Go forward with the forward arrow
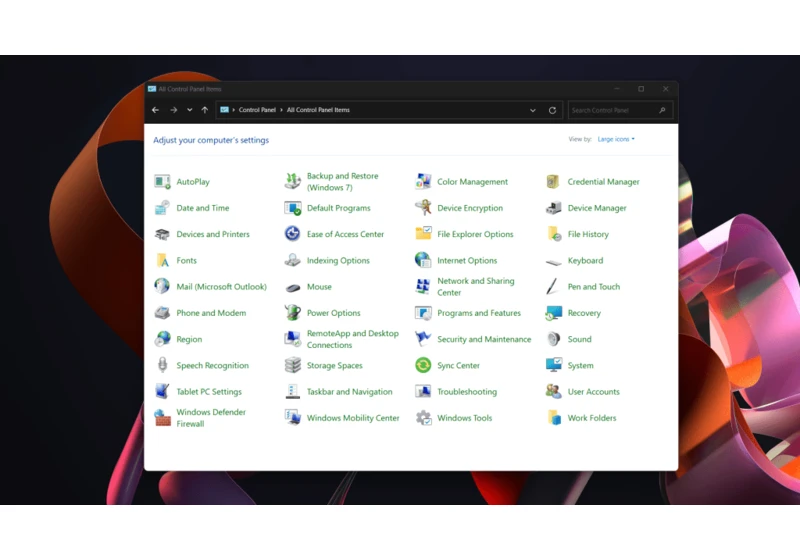 (173, 110)
